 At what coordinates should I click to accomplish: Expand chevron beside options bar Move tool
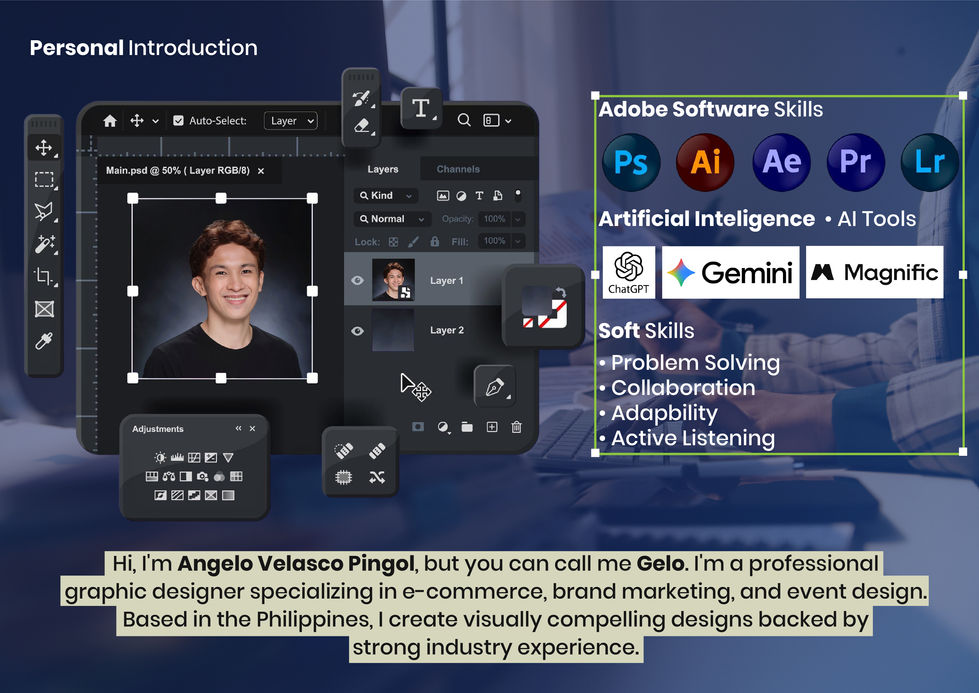[x=155, y=120]
